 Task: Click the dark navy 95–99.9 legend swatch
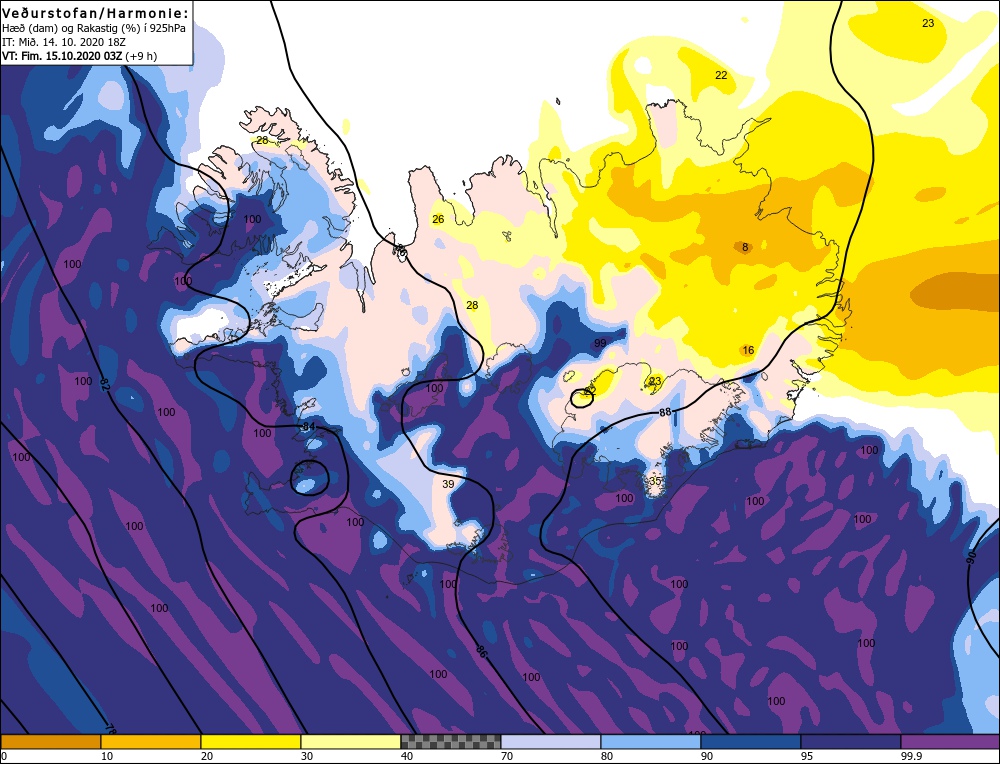(x=851, y=742)
